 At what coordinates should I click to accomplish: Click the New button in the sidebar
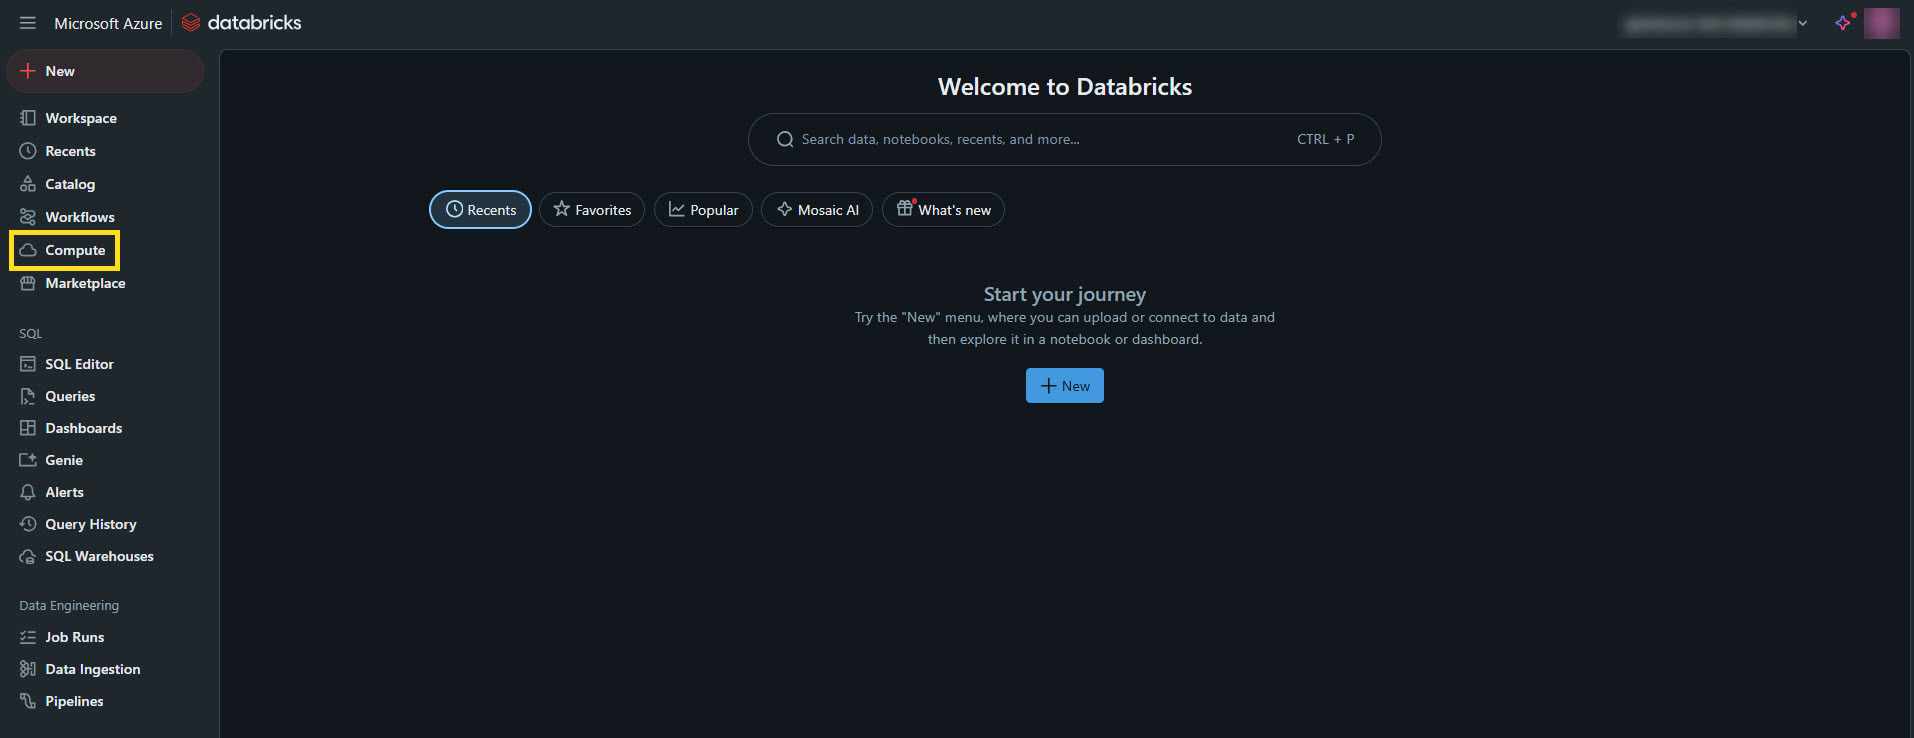[105, 71]
